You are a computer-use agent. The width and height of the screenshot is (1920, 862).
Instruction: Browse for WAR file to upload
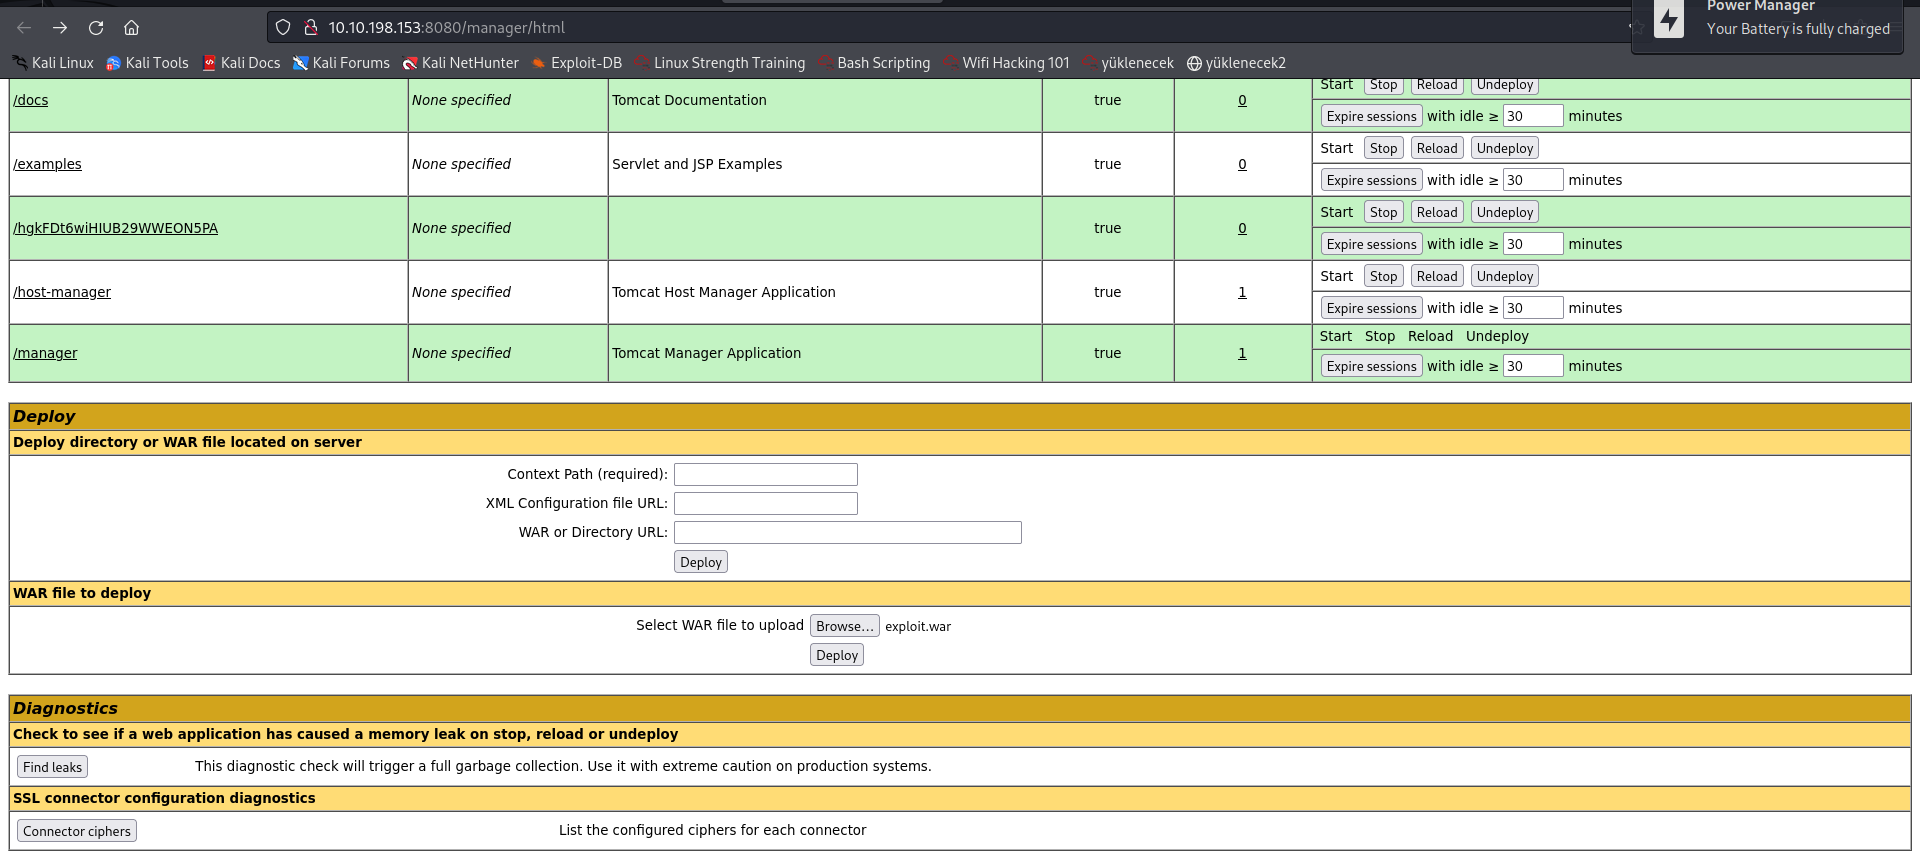pos(844,626)
